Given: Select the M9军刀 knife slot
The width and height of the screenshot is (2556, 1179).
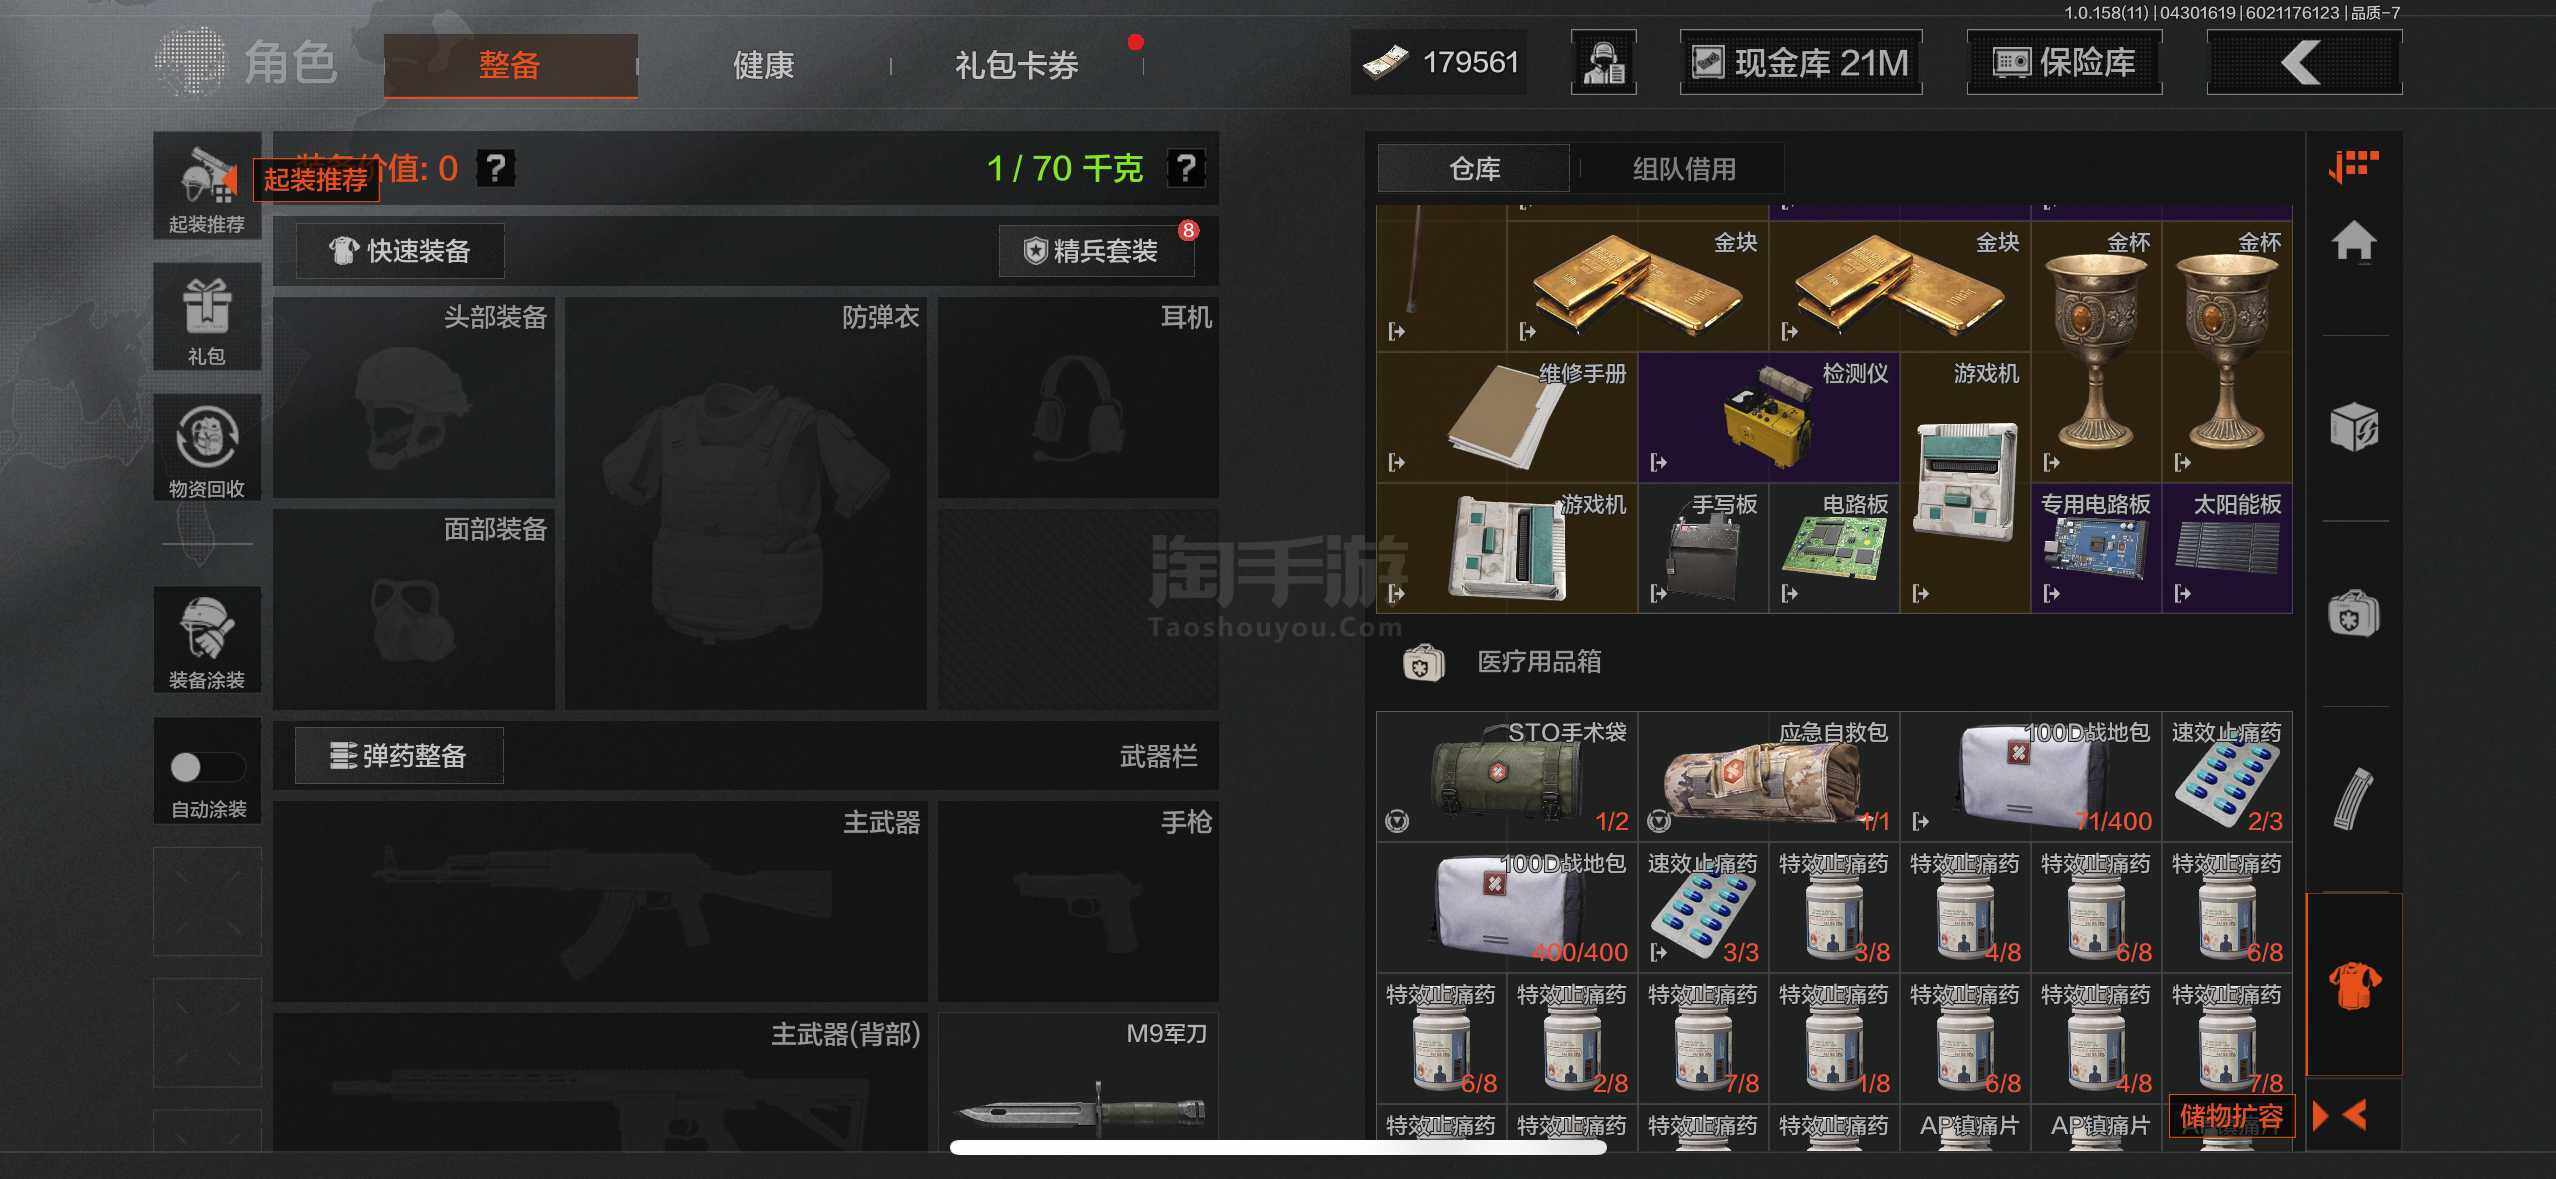Looking at the screenshot, I should [1078, 1083].
